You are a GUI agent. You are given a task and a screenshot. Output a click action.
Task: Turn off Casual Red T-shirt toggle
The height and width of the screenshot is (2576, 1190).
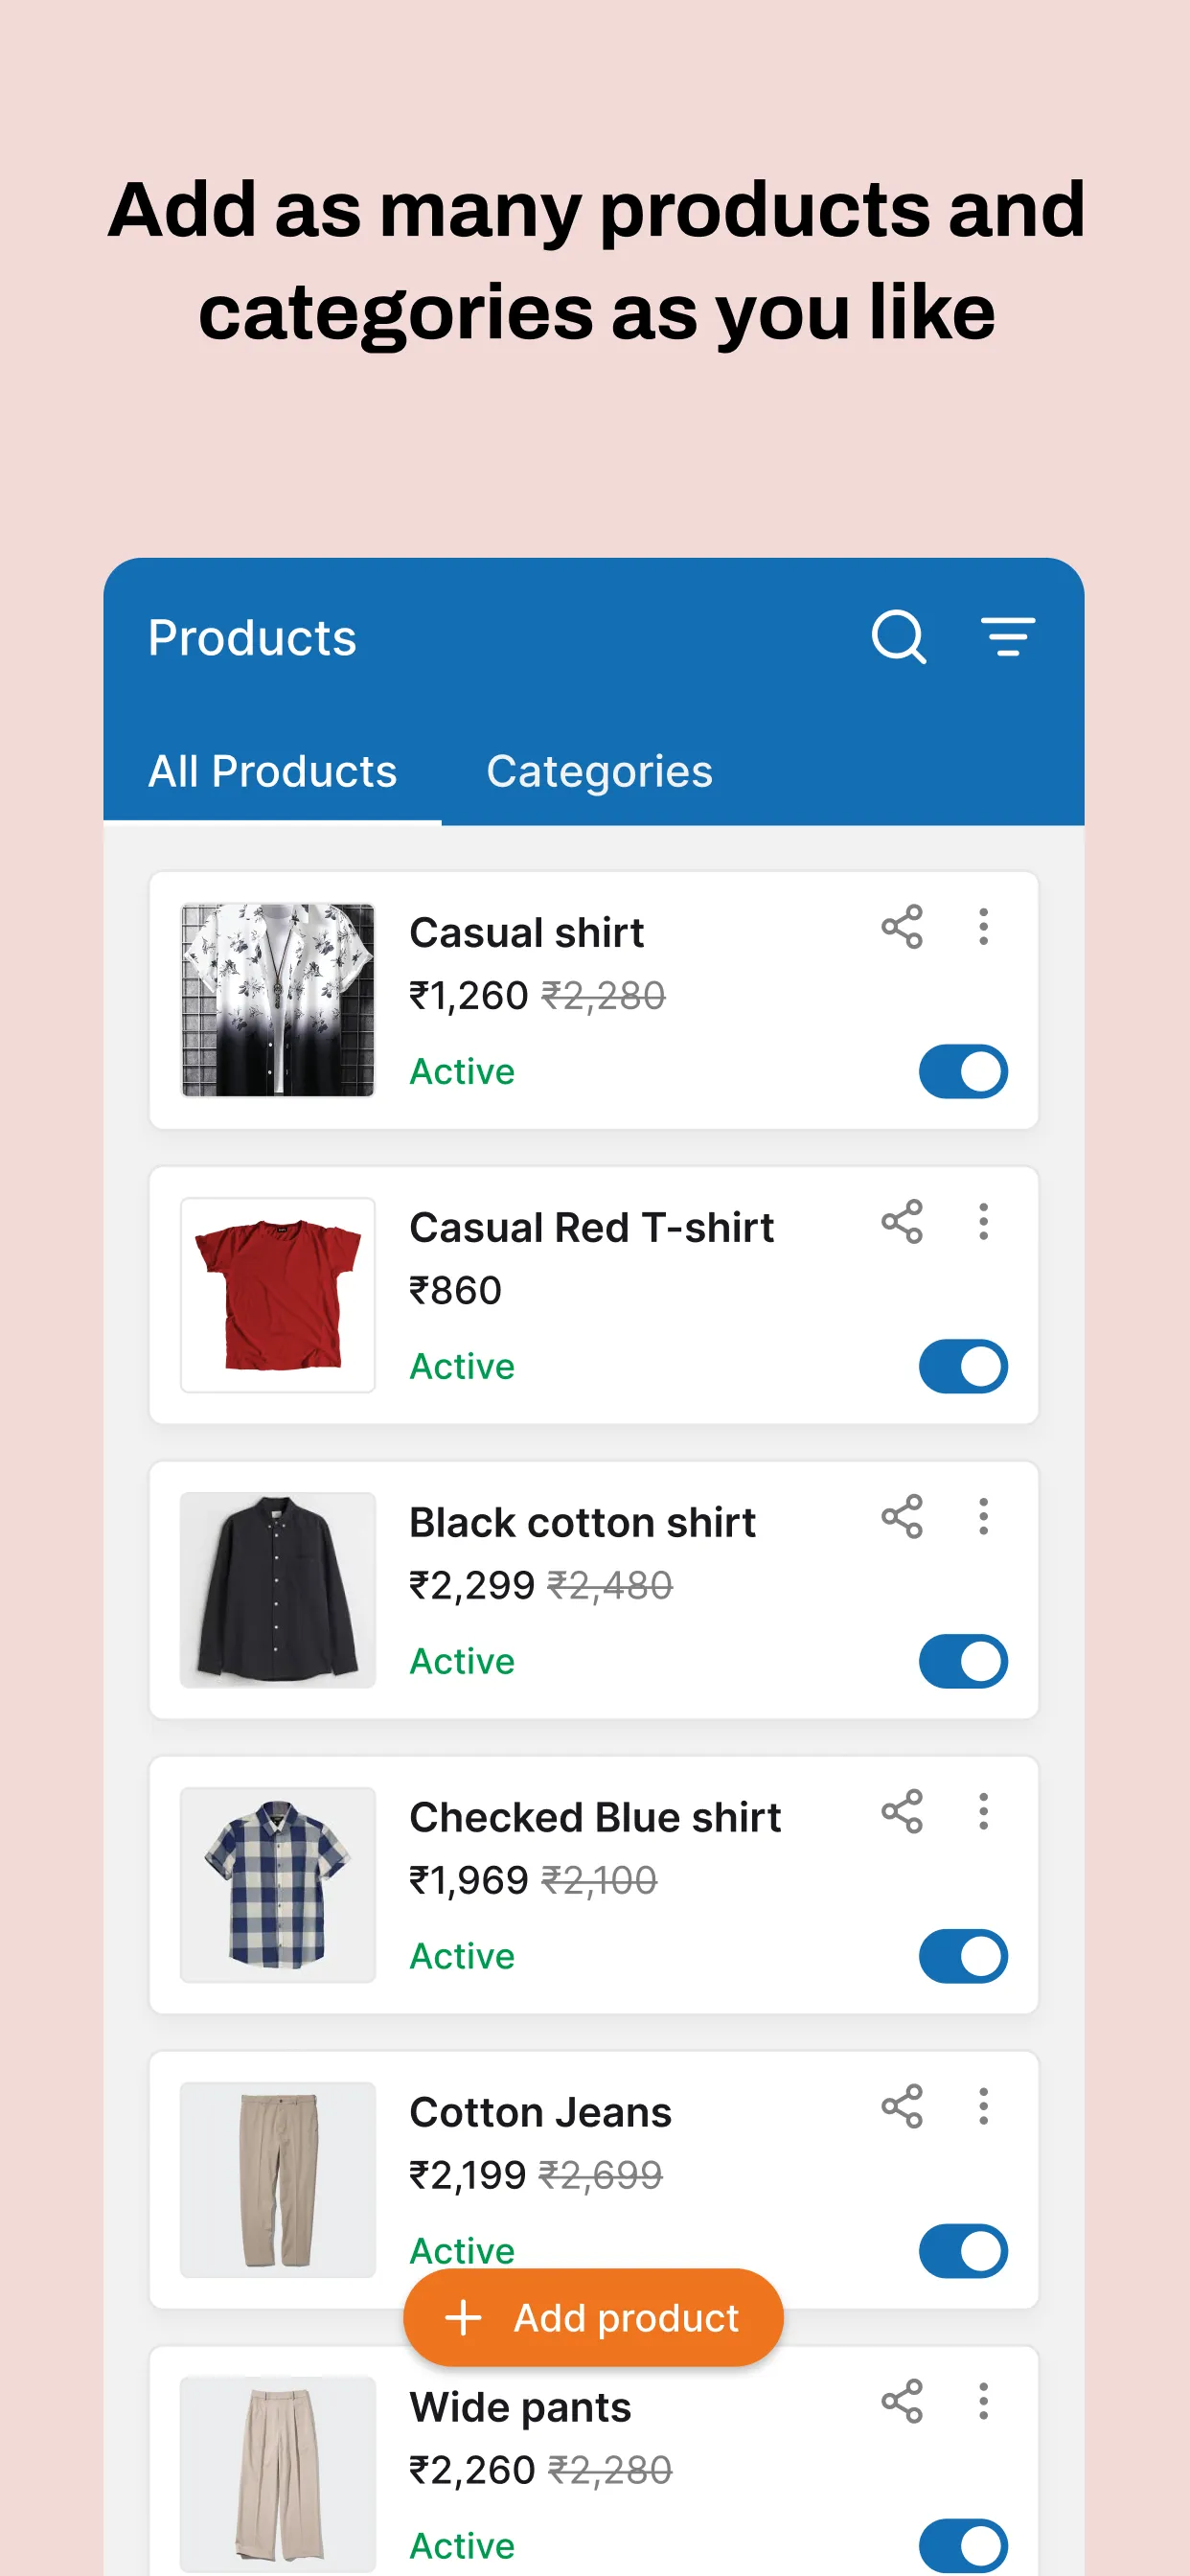click(x=963, y=1366)
